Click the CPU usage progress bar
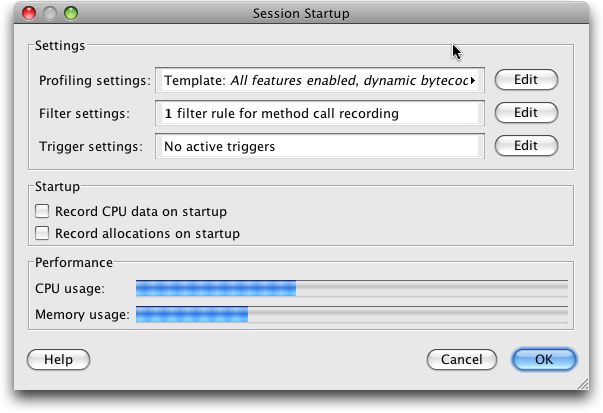Image resolution: width=603 pixels, height=413 pixels. click(350, 289)
